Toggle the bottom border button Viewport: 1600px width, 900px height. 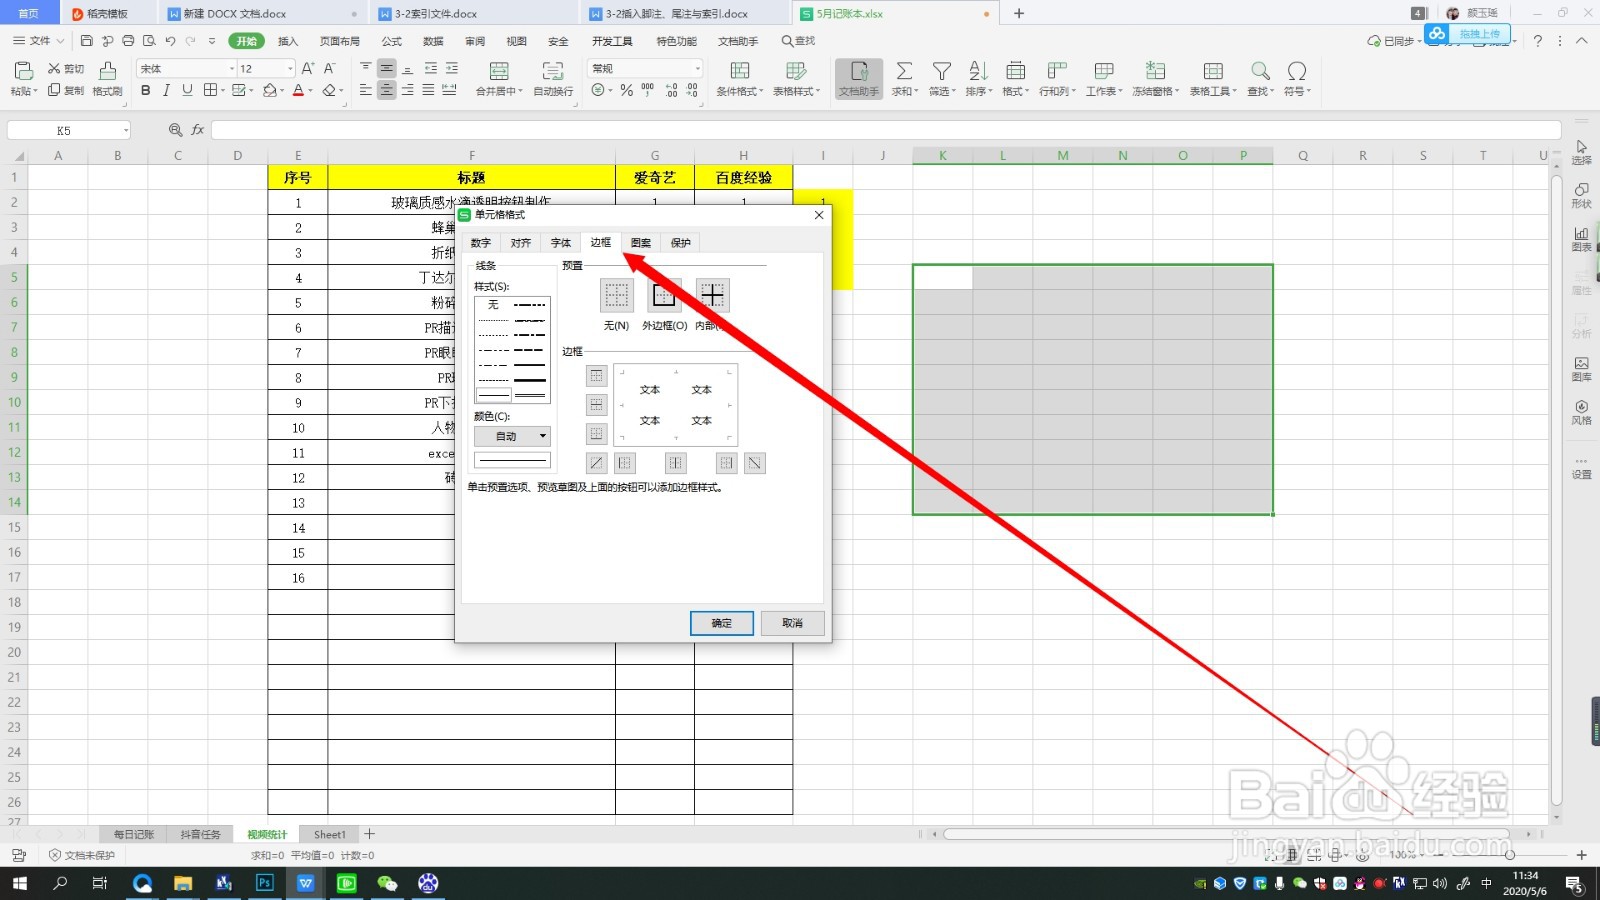pyautogui.click(x=597, y=434)
